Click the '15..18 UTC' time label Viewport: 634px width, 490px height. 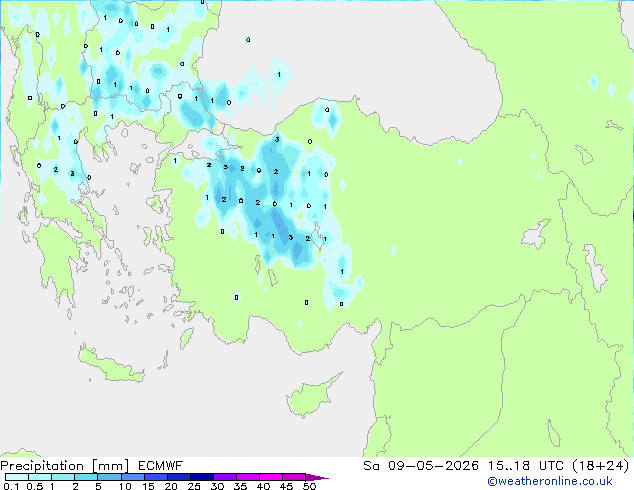[x=526, y=466]
